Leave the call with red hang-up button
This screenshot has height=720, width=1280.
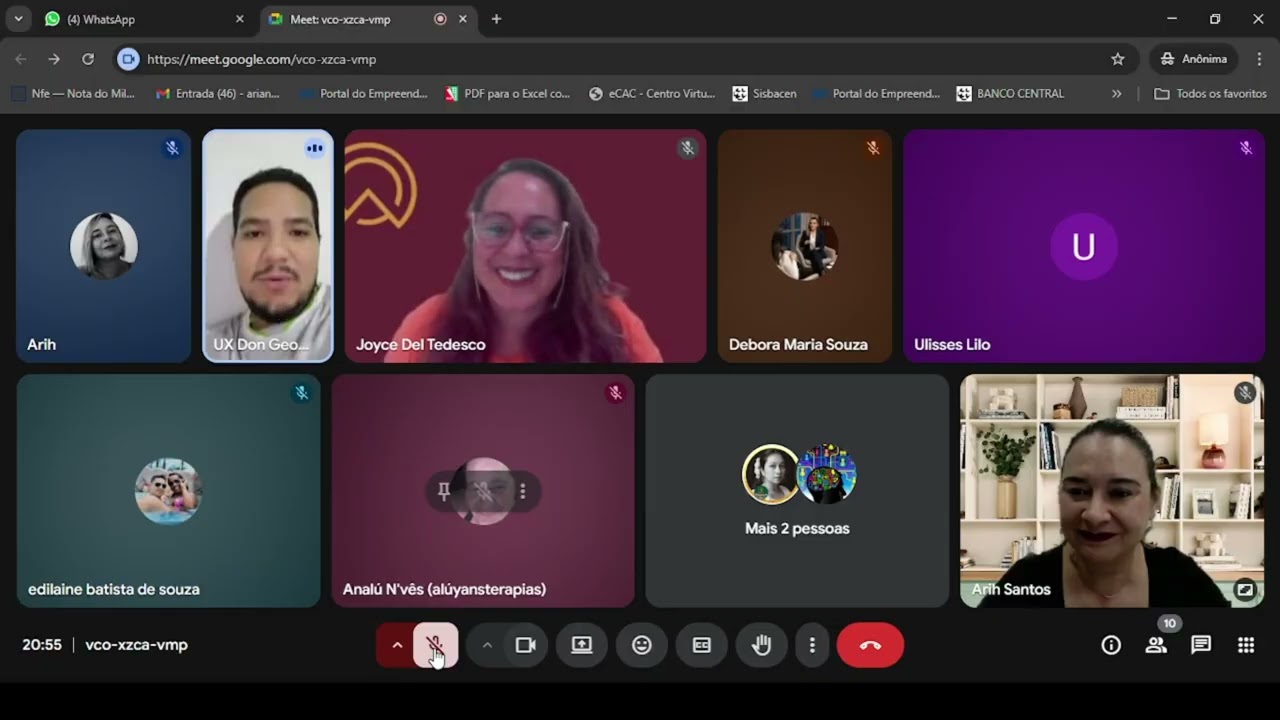point(870,645)
